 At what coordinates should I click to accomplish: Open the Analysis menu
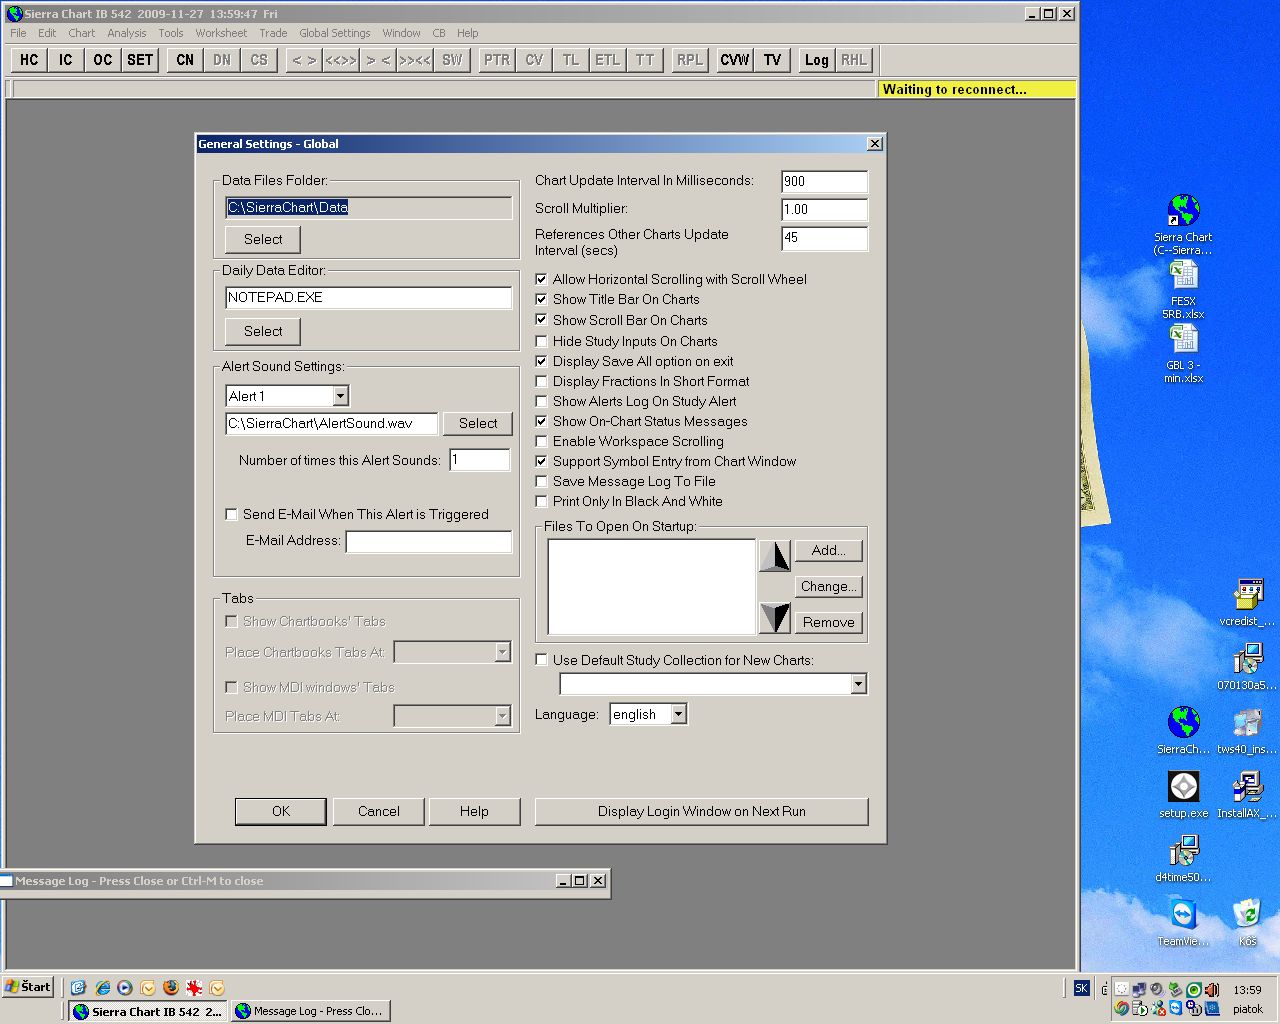126,33
